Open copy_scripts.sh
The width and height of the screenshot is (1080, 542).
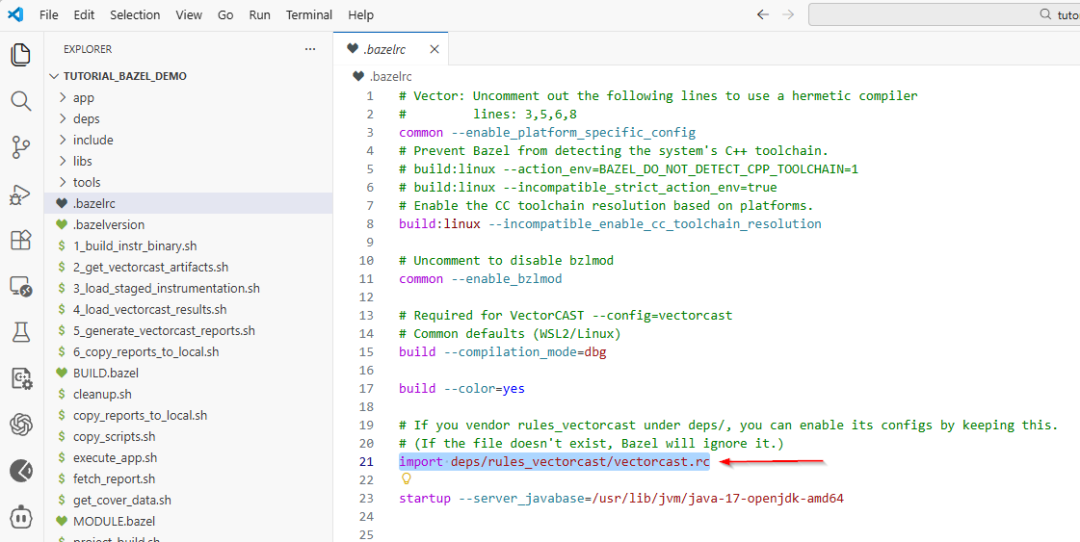pos(188,437)
